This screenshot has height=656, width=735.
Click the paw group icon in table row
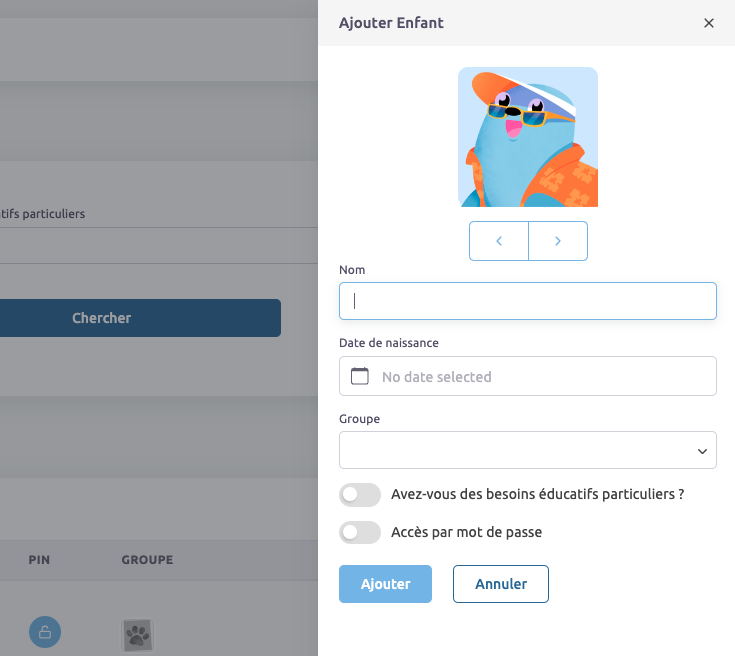(x=137, y=634)
